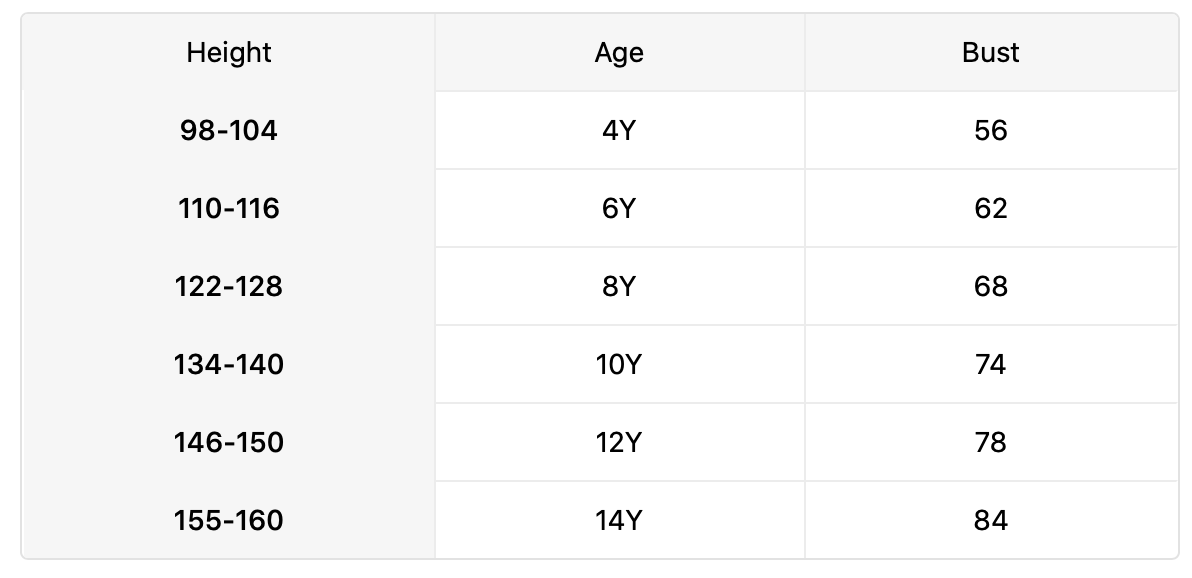Viewport: 1192px width, 578px height.
Task: Click the 10Y age cell
Action: [619, 365]
